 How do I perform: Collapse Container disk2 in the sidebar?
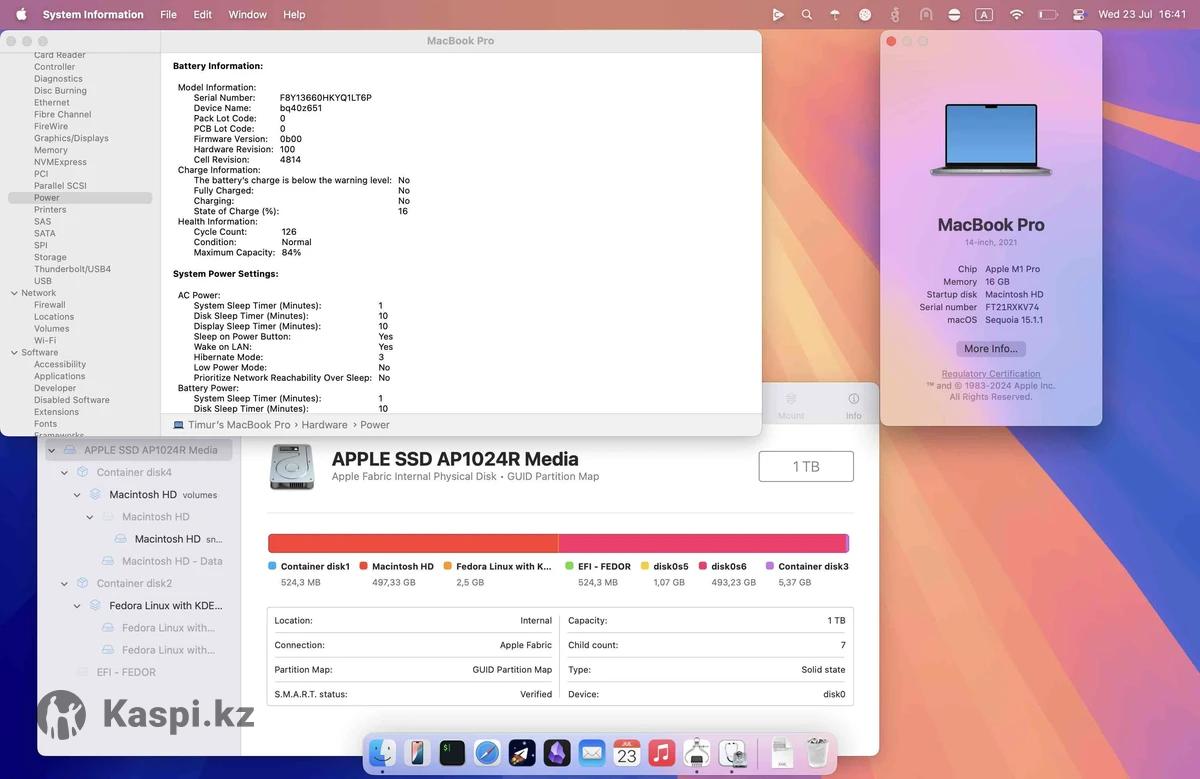click(65, 583)
